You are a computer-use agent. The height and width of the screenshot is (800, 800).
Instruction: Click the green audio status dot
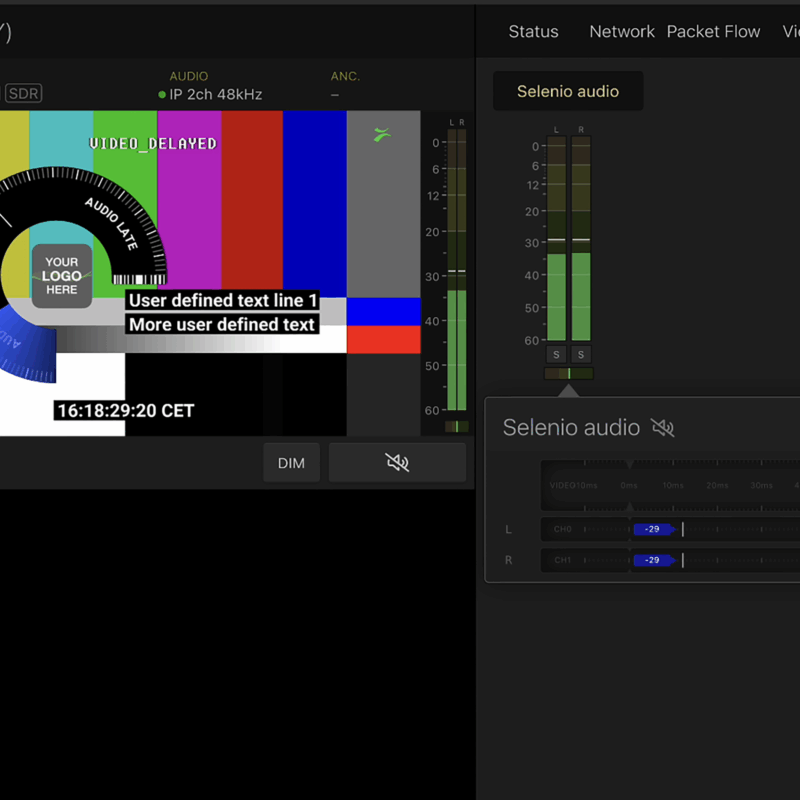[x=162, y=95]
